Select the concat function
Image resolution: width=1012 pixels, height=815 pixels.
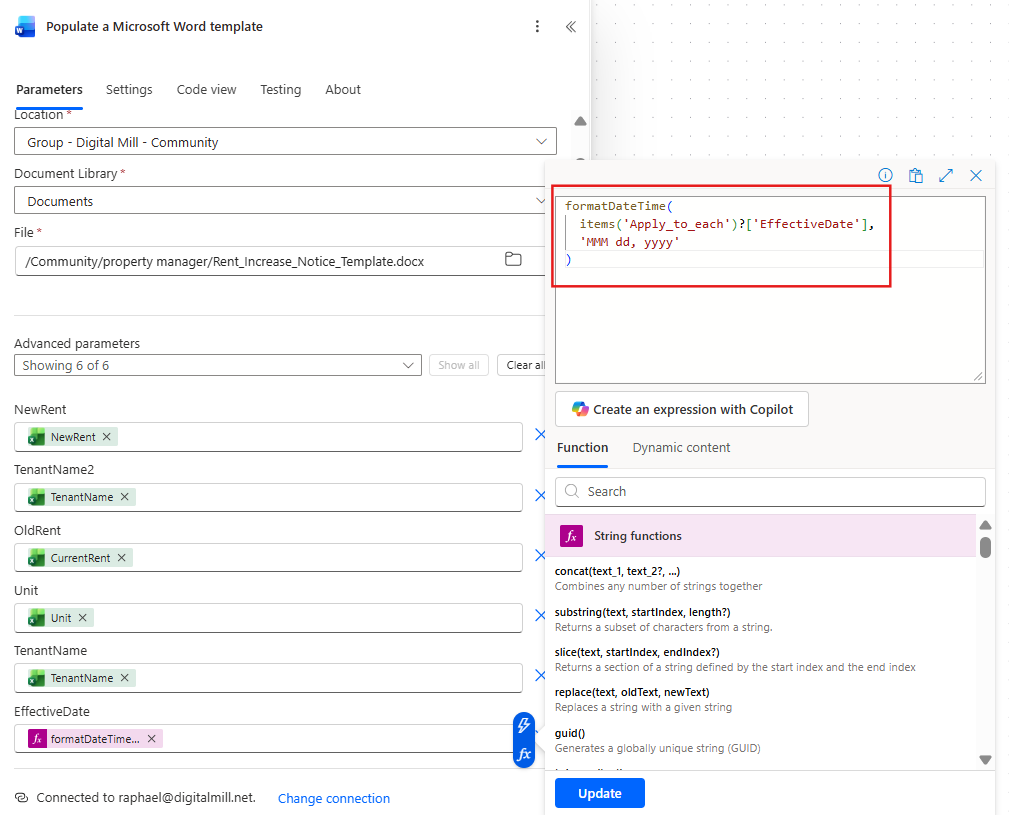coord(658,578)
